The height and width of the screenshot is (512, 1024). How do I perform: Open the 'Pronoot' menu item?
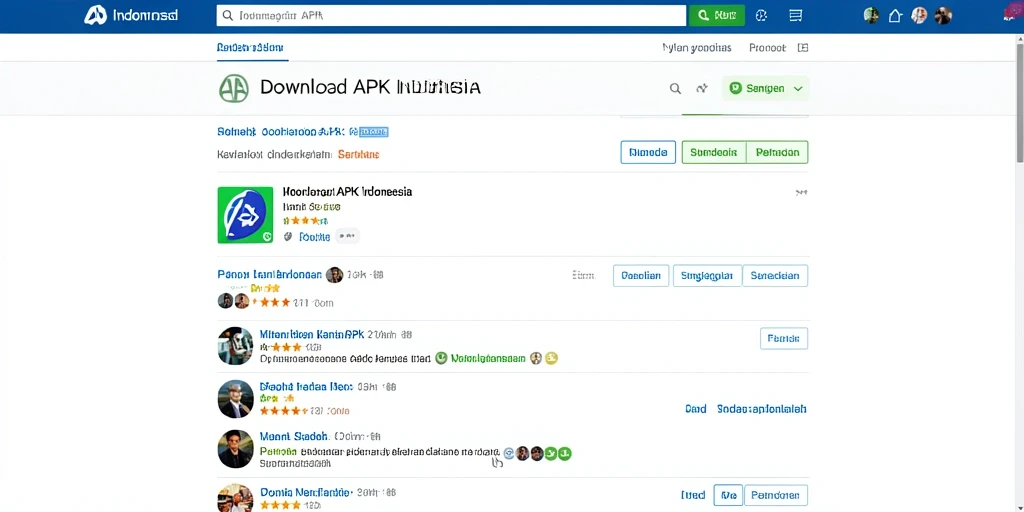[x=767, y=48]
